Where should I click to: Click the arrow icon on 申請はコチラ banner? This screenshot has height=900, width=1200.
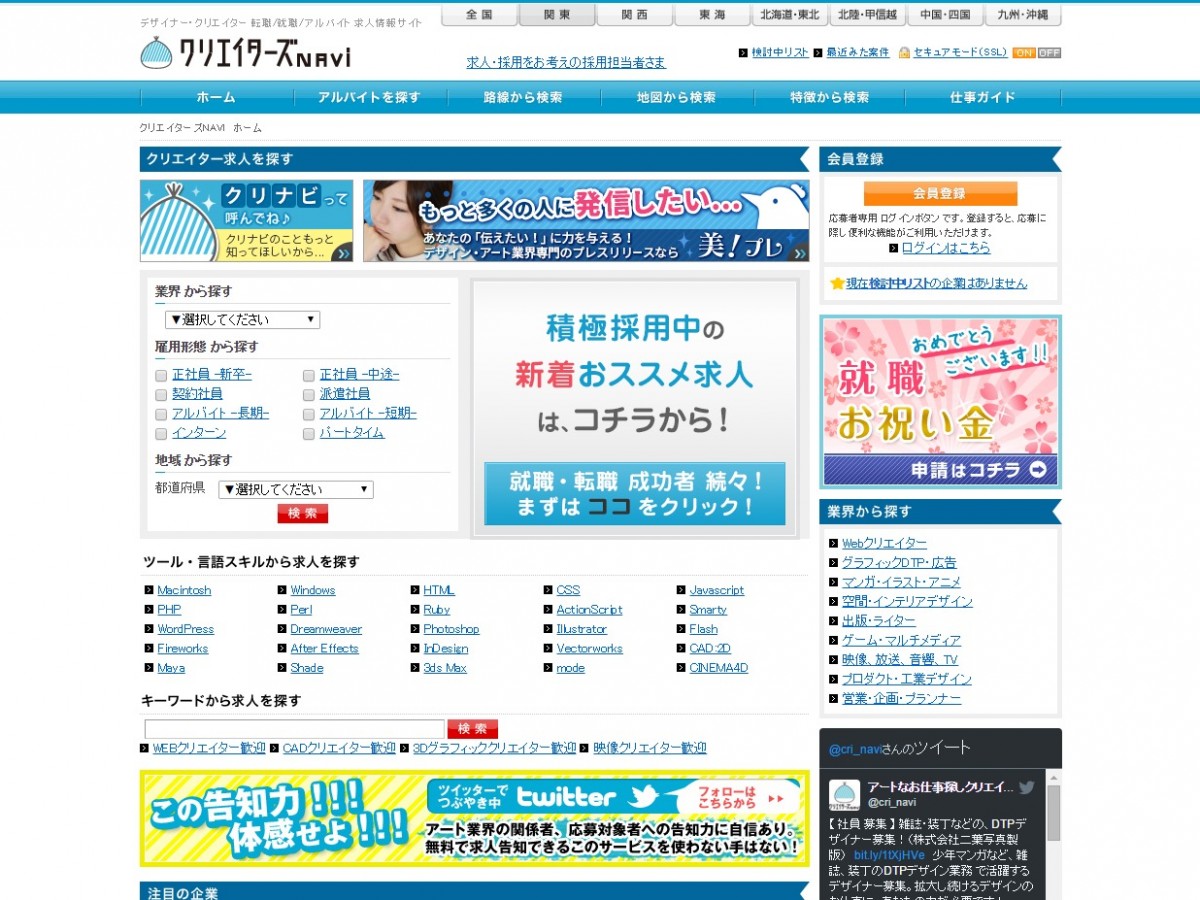point(1039,469)
